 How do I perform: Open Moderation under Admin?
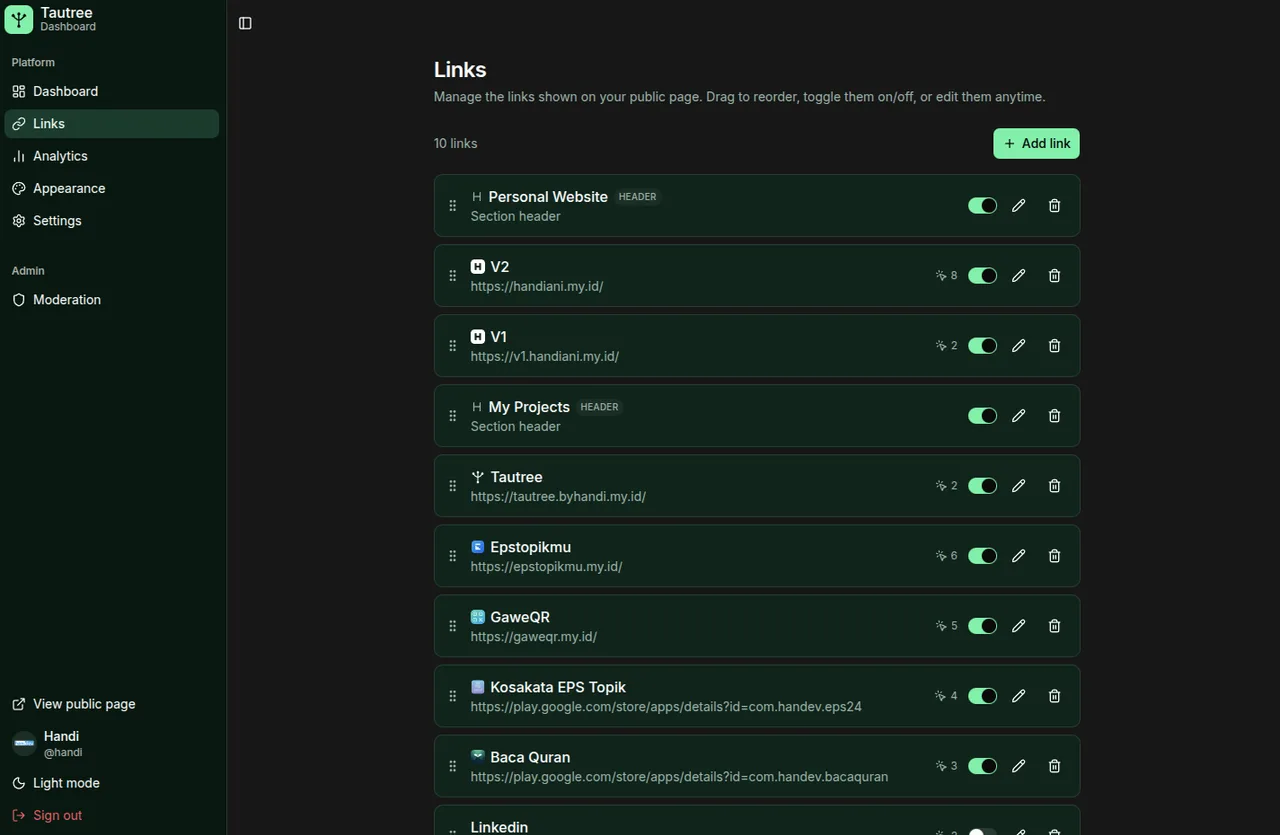[112, 300]
